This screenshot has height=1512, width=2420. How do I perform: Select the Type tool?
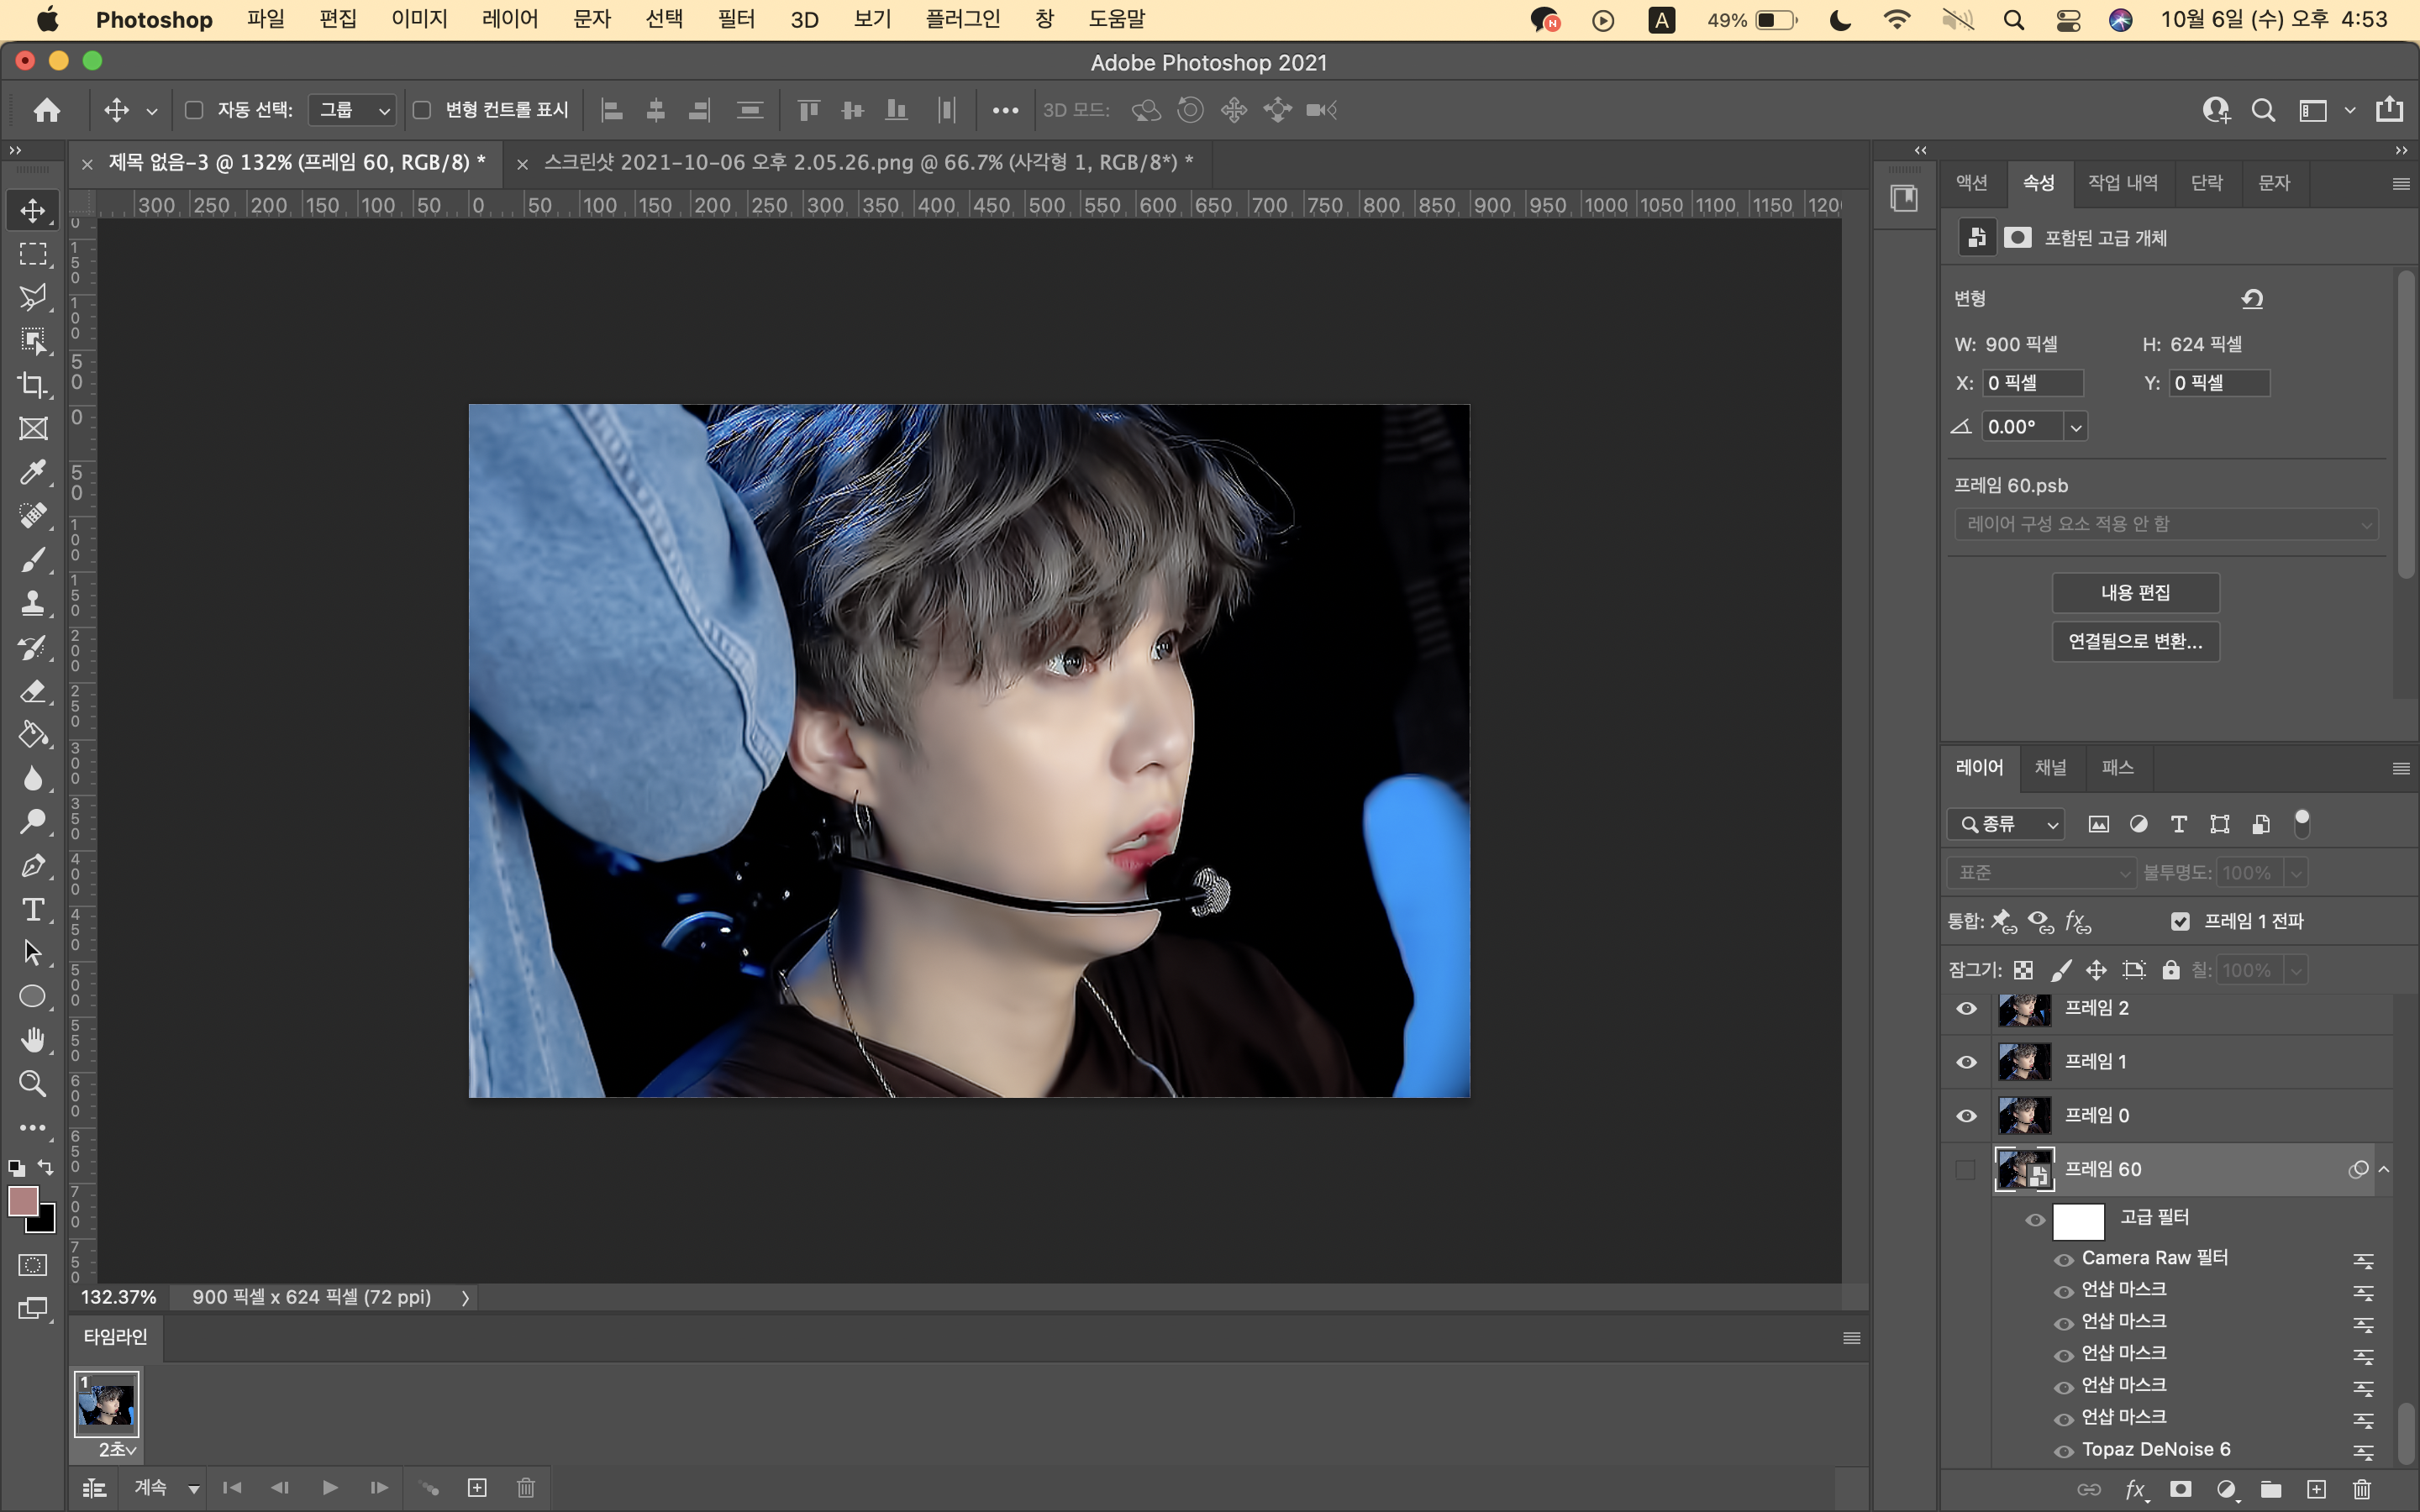[x=33, y=910]
